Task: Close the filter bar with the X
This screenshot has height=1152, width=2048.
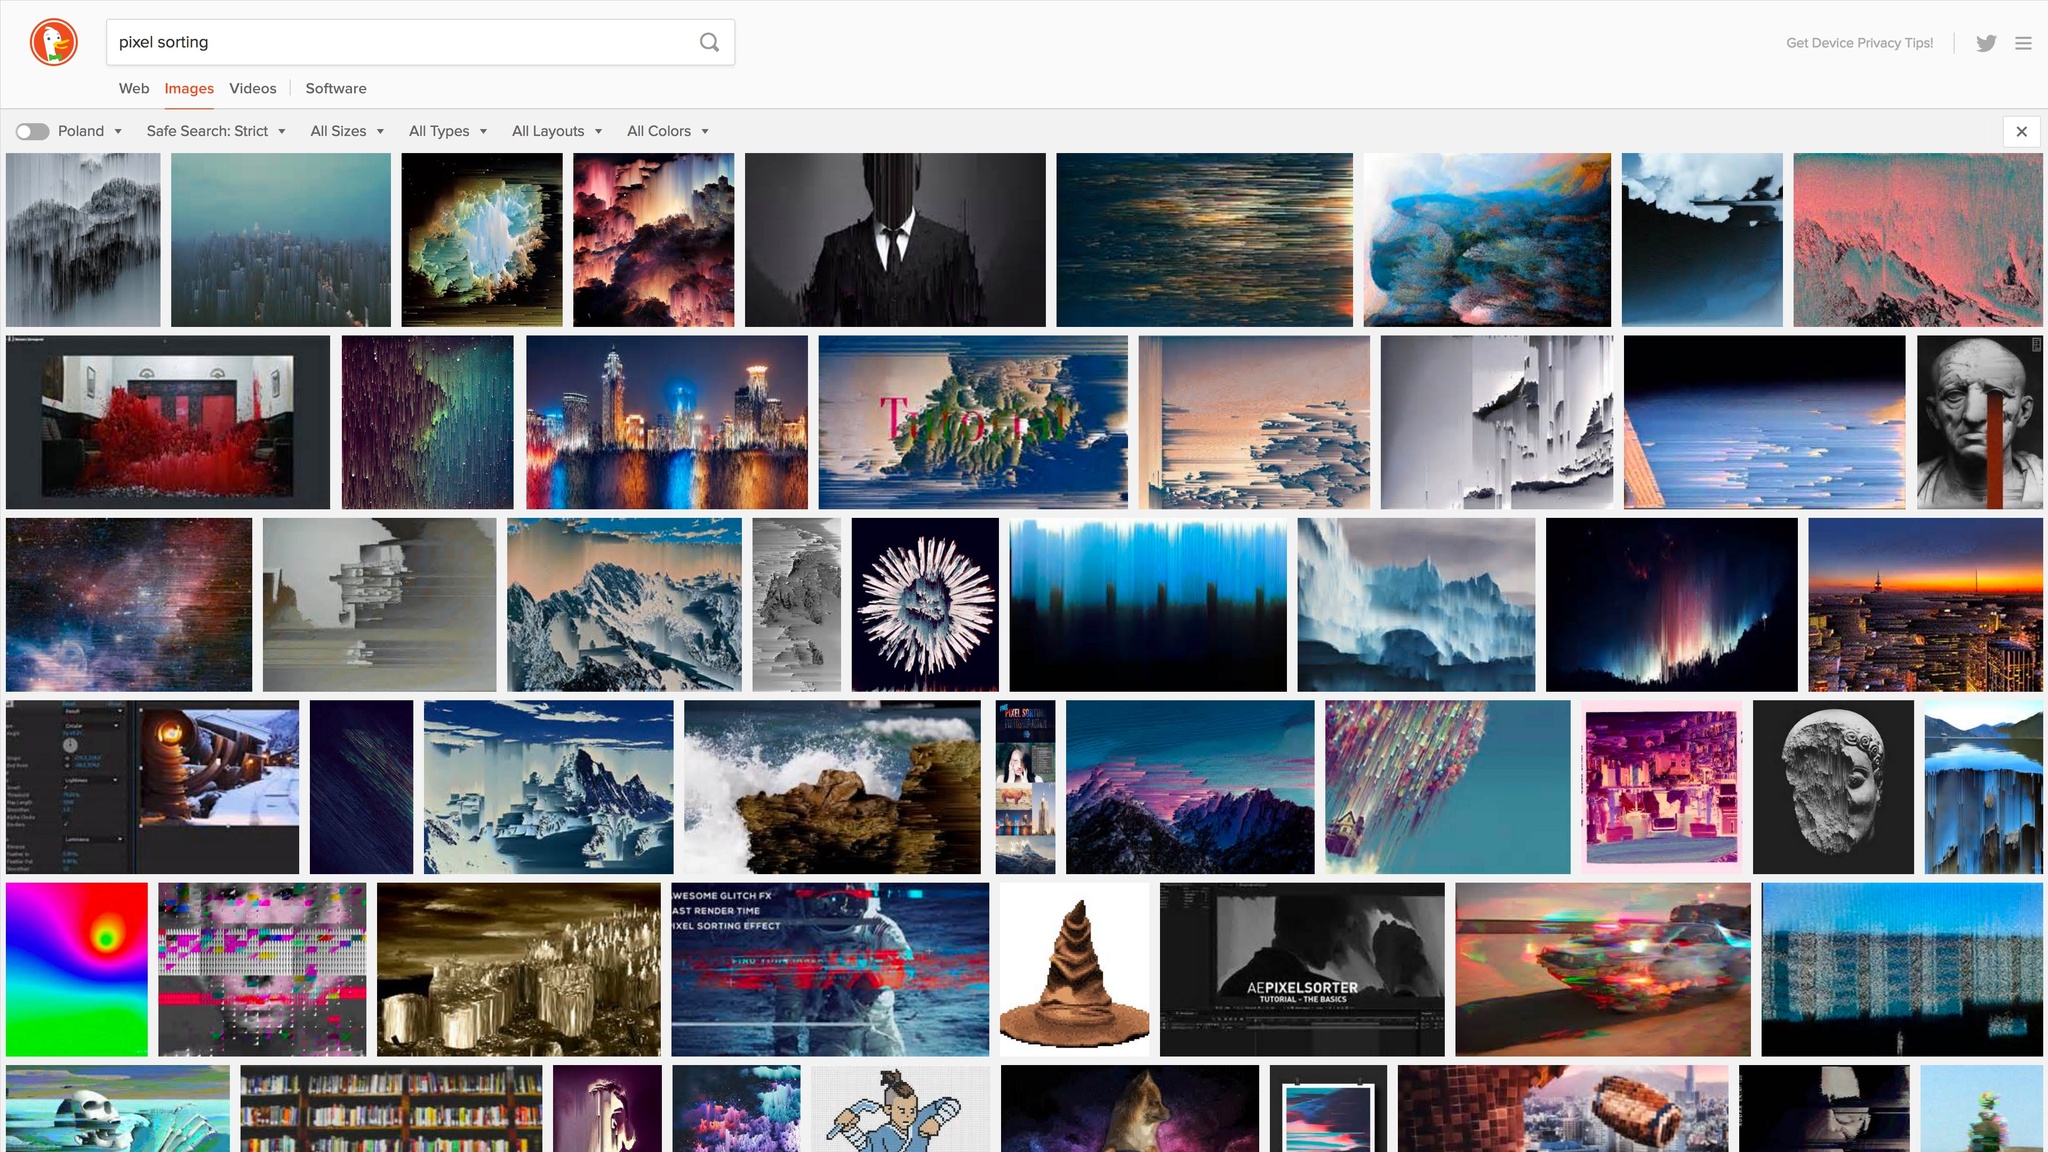Action: pyautogui.click(x=2022, y=131)
